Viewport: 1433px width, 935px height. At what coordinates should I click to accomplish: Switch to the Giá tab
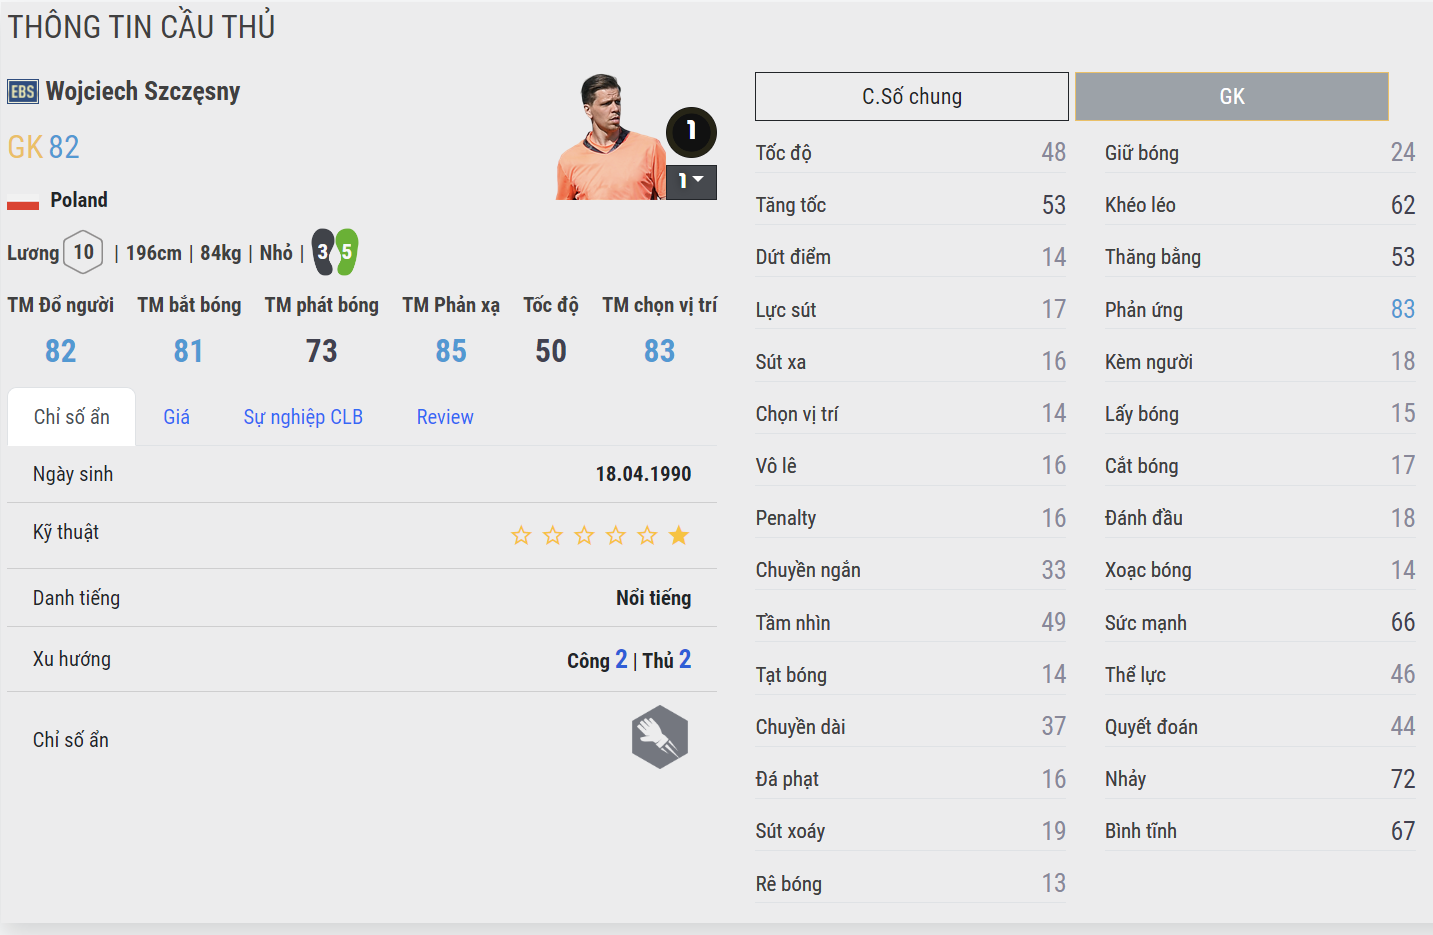(x=177, y=417)
